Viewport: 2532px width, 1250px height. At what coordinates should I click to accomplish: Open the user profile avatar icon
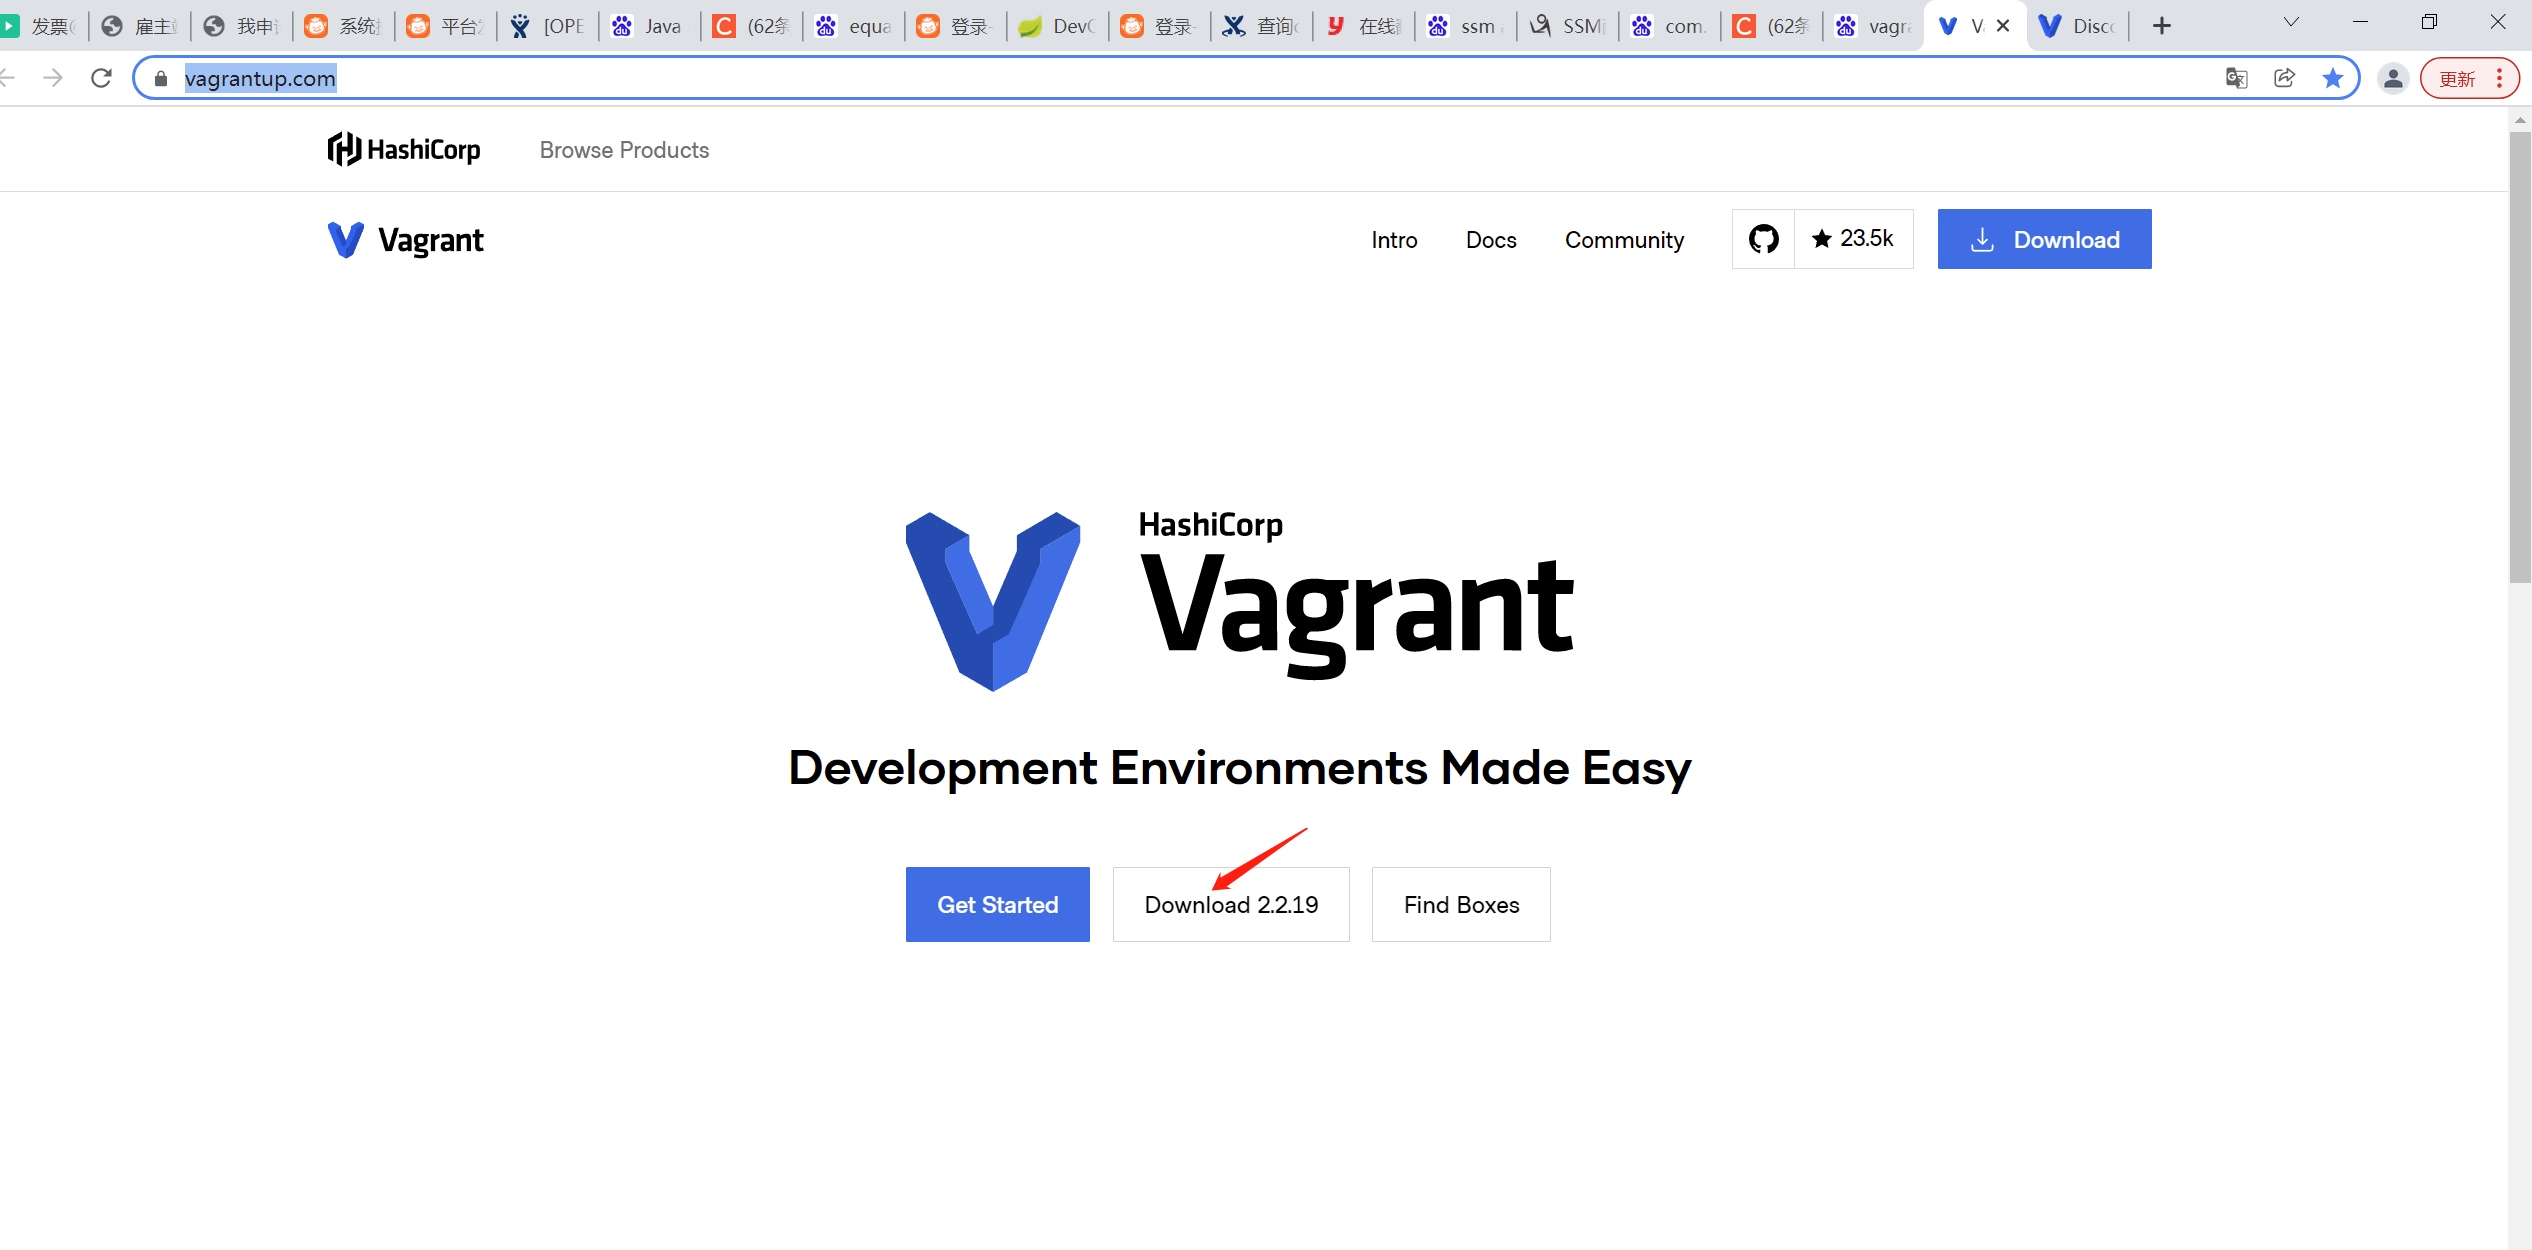(2392, 78)
